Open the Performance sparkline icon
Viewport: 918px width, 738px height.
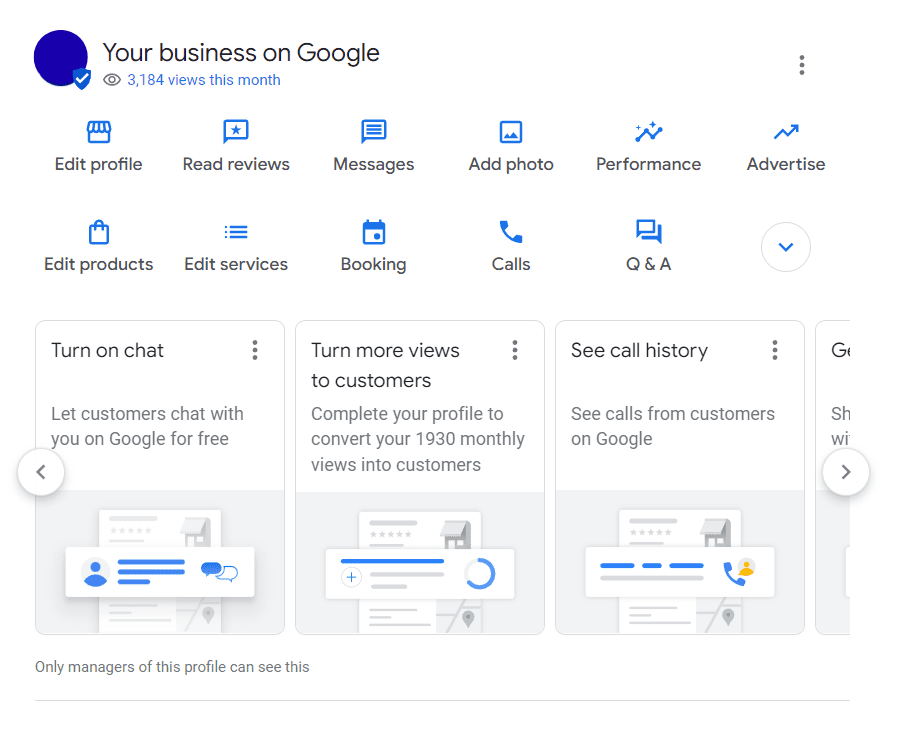[x=649, y=132]
